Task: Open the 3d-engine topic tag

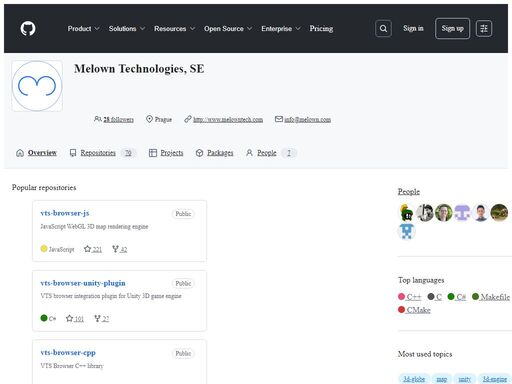Action: point(495,379)
